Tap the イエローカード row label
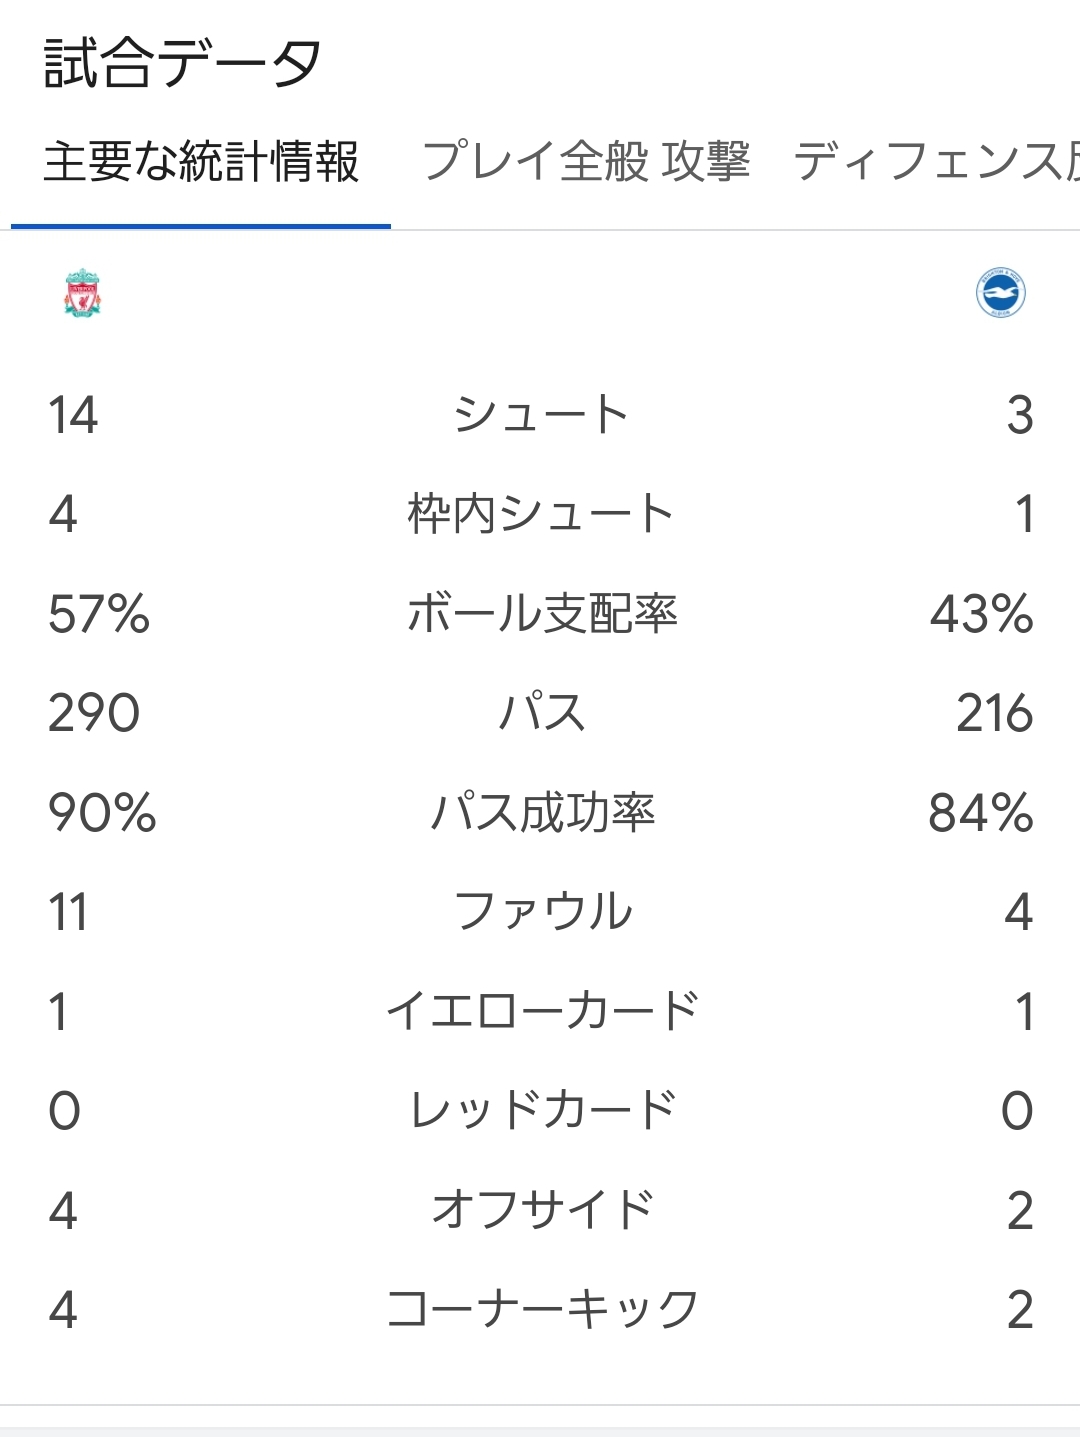The height and width of the screenshot is (1437, 1080). [541, 1011]
